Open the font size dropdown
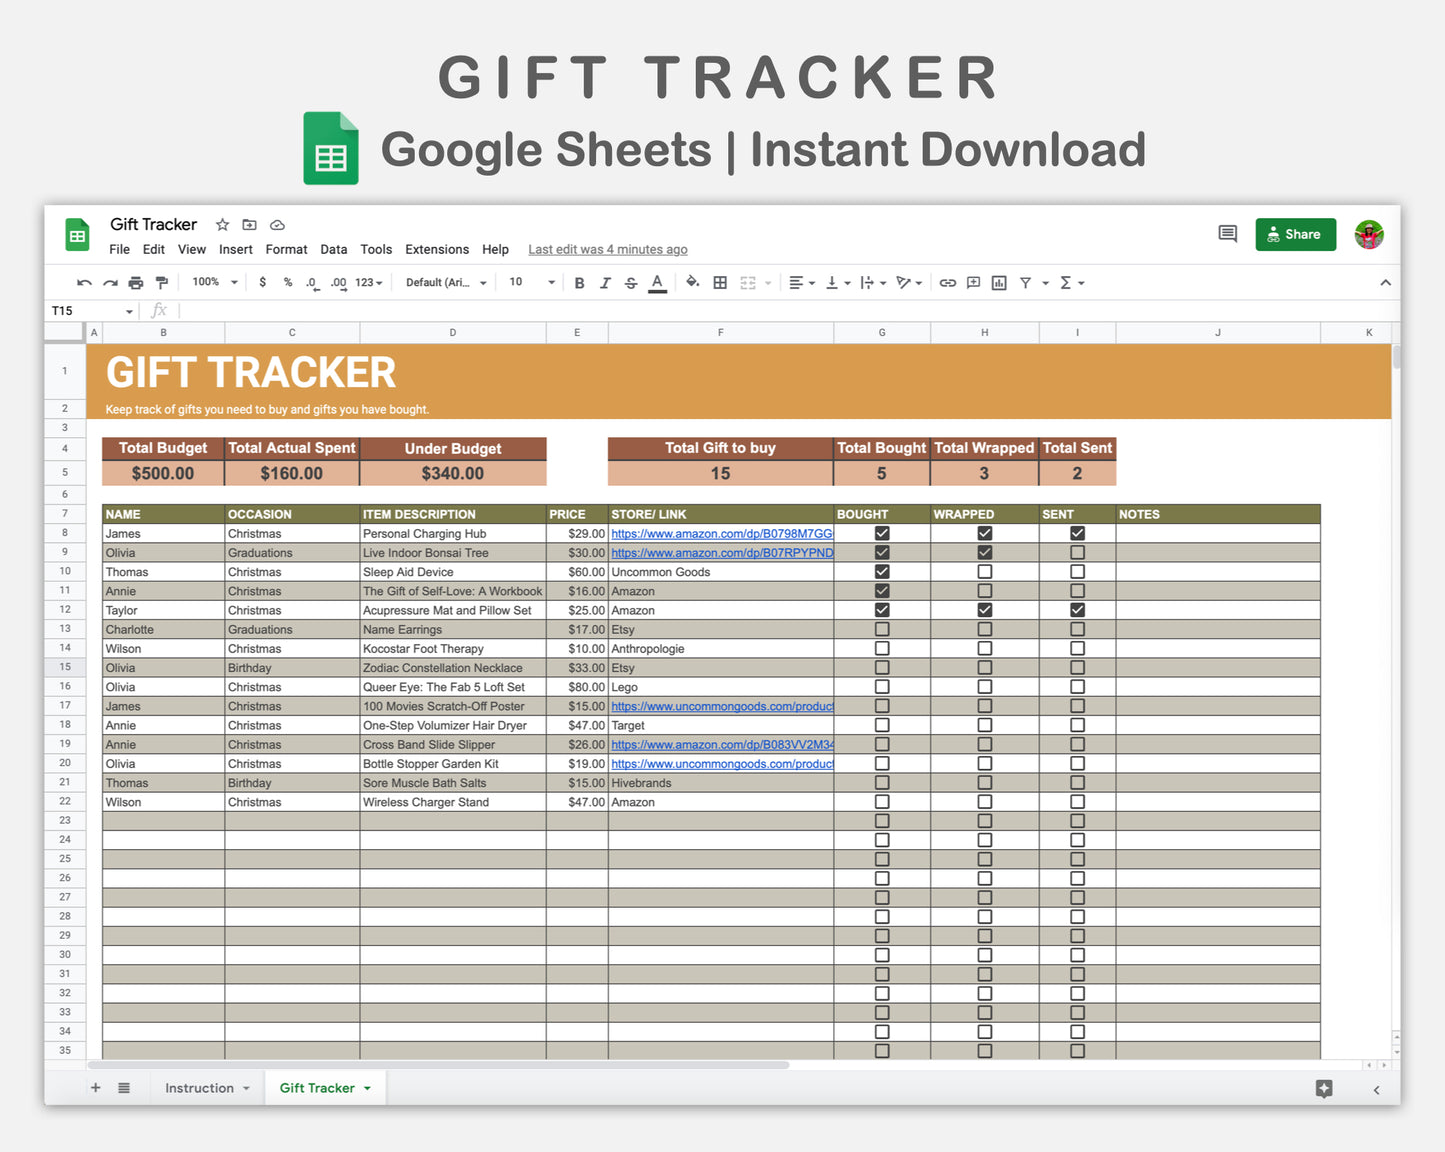This screenshot has height=1152, width=1445. (530, 283)
